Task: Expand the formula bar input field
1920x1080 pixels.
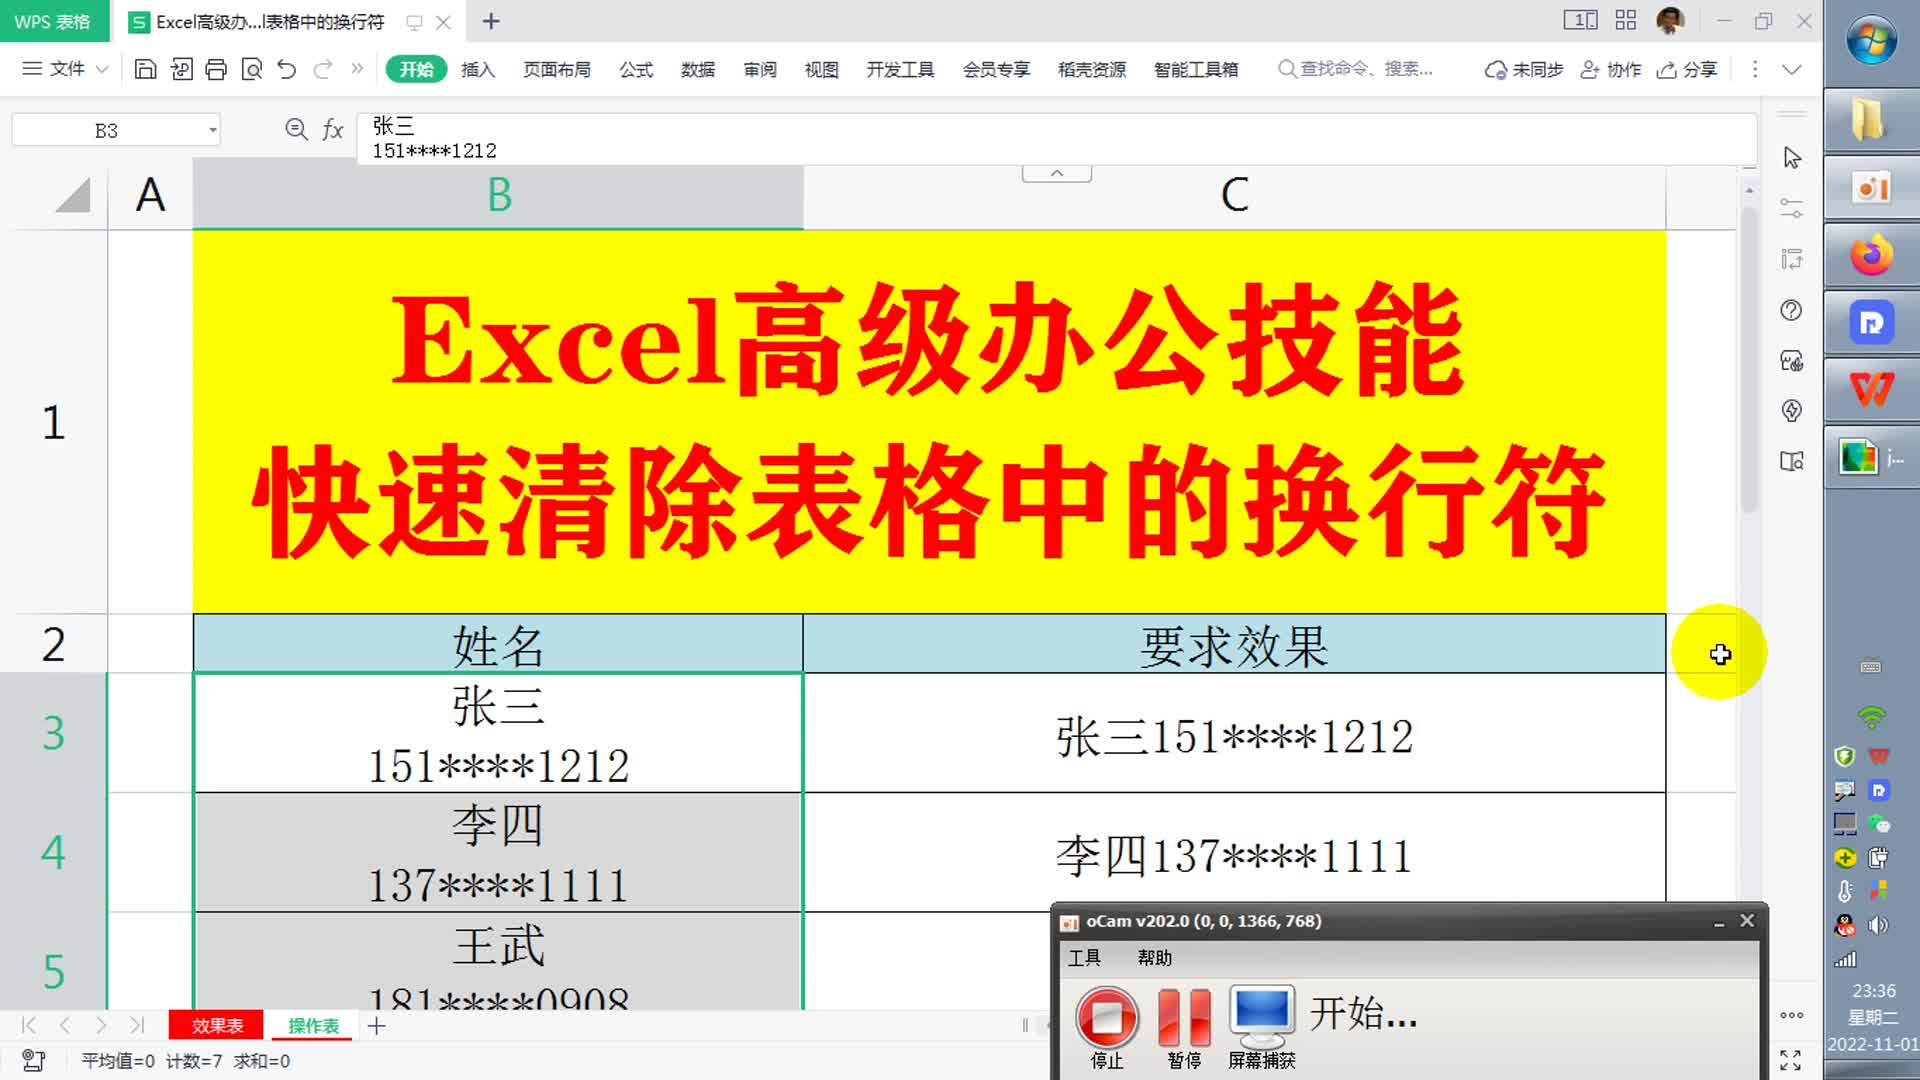Action: click(1055, 171)
